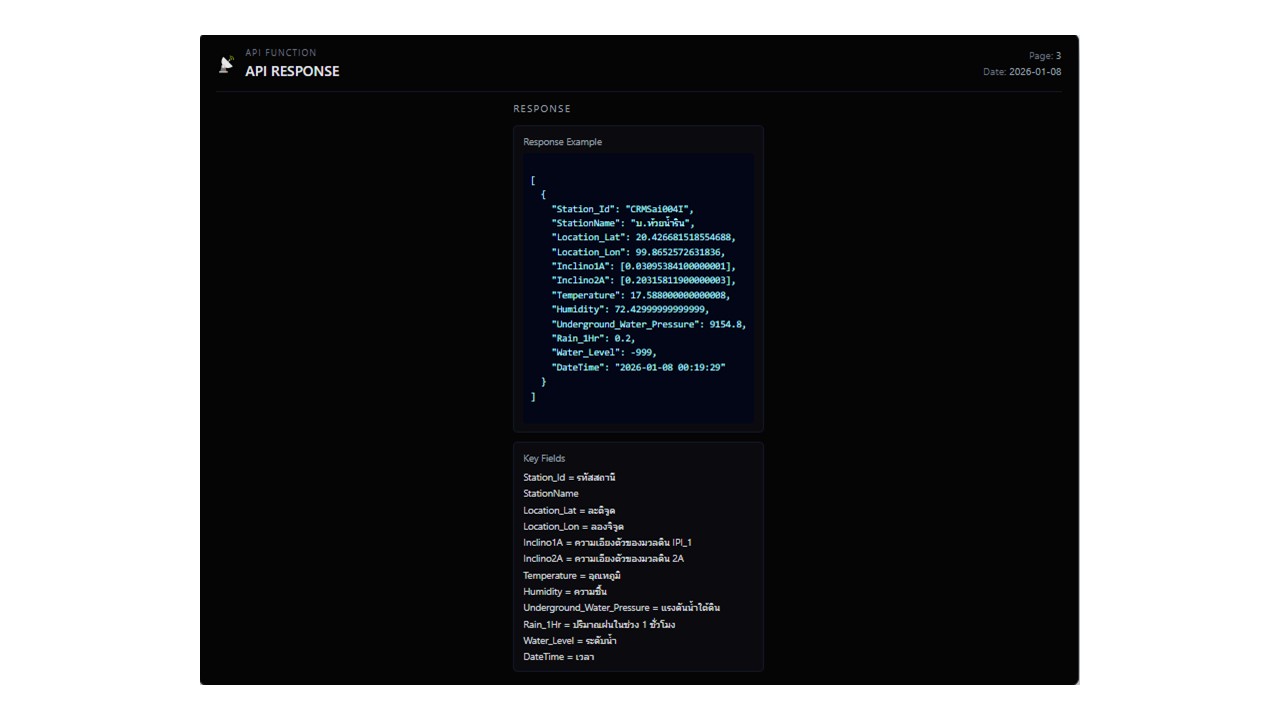Click the Response Example card title
The image size is (1280, 720).
coord(562,142)
